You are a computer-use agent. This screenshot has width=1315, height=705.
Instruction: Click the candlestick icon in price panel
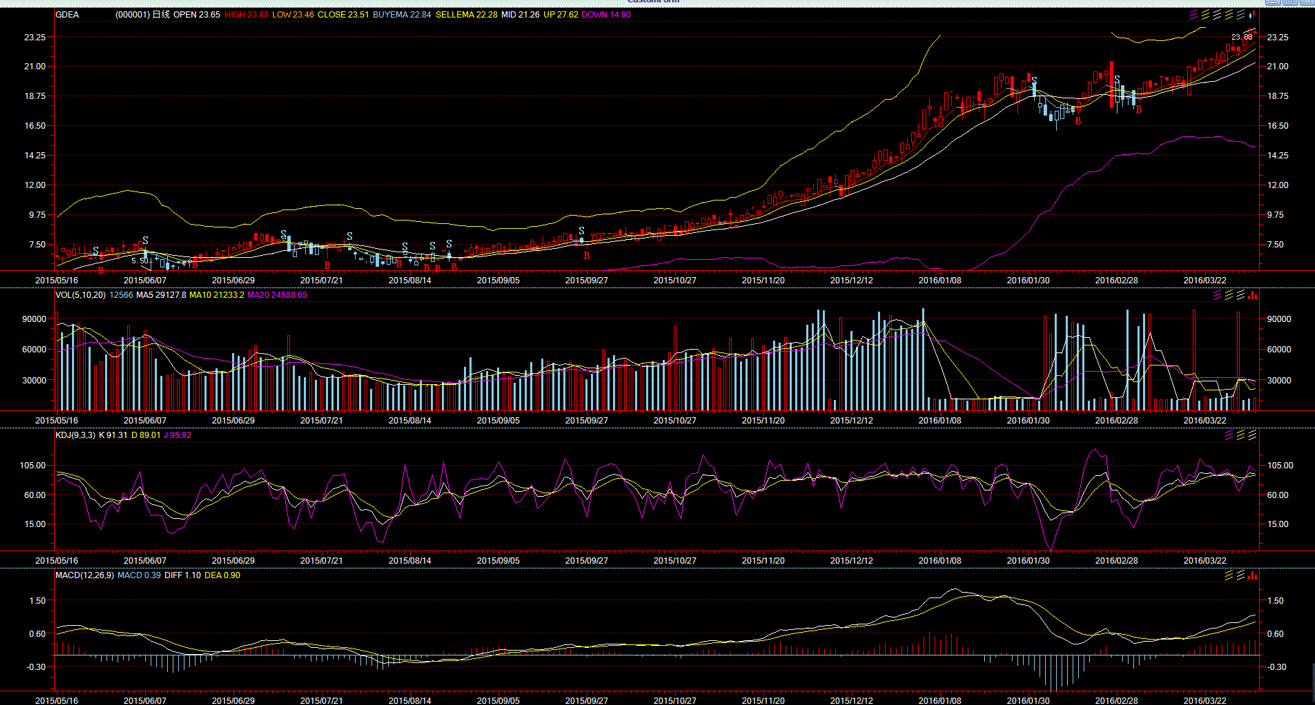1252,15
